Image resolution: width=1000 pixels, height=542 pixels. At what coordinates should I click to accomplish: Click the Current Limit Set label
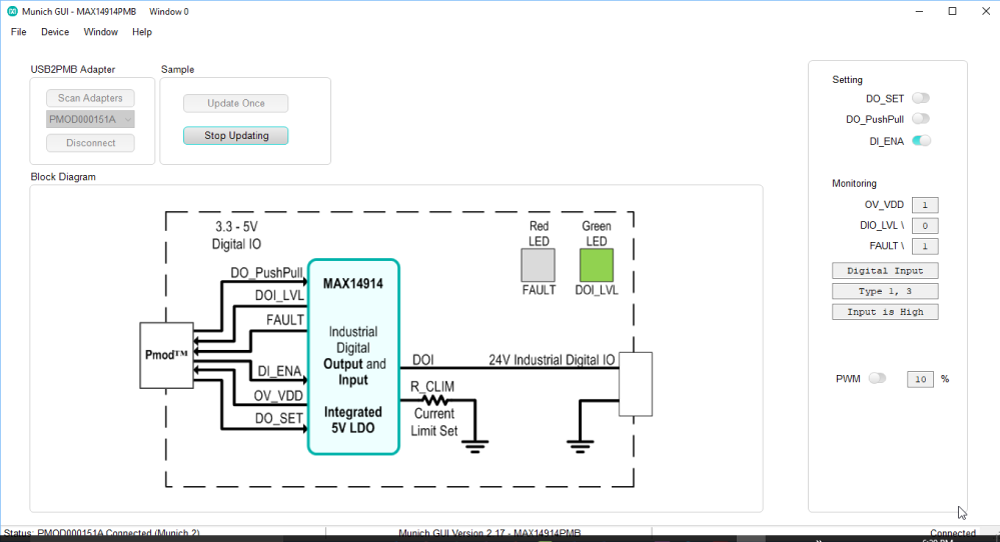(434, 422)
